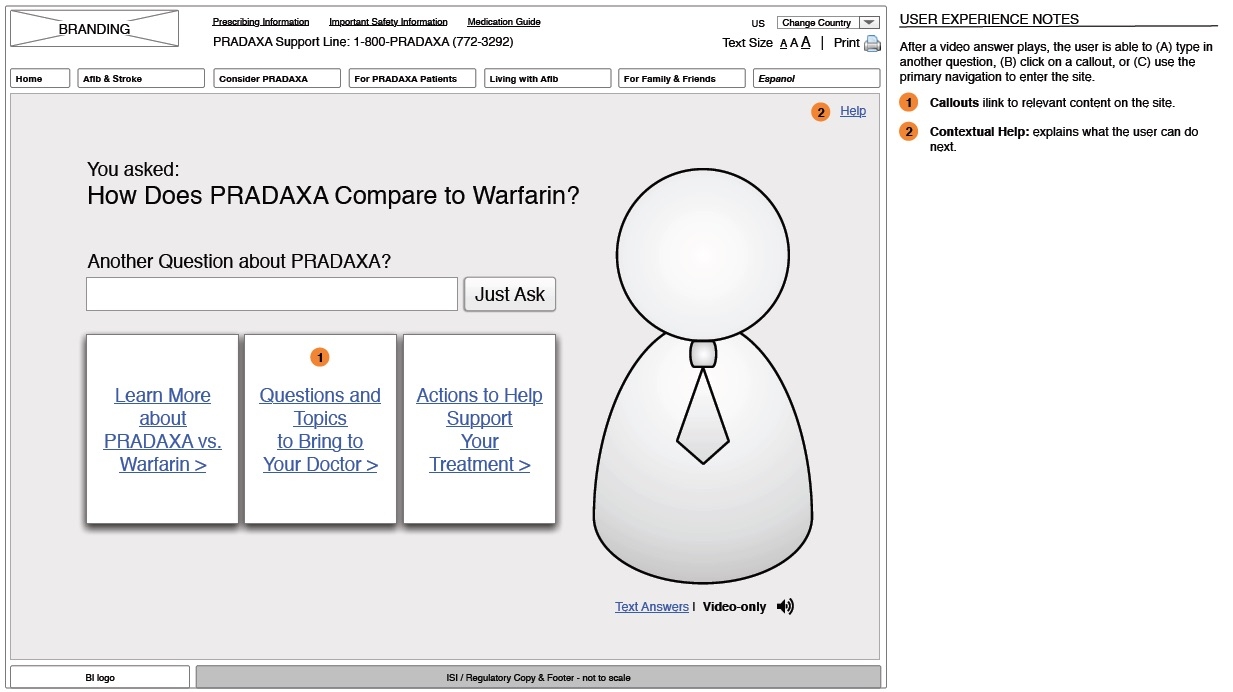This screenshot has width=1233, height=692.
Task: Click the ISI / Regulatory Copy & Footer bar
Action: tap(538, 677)
